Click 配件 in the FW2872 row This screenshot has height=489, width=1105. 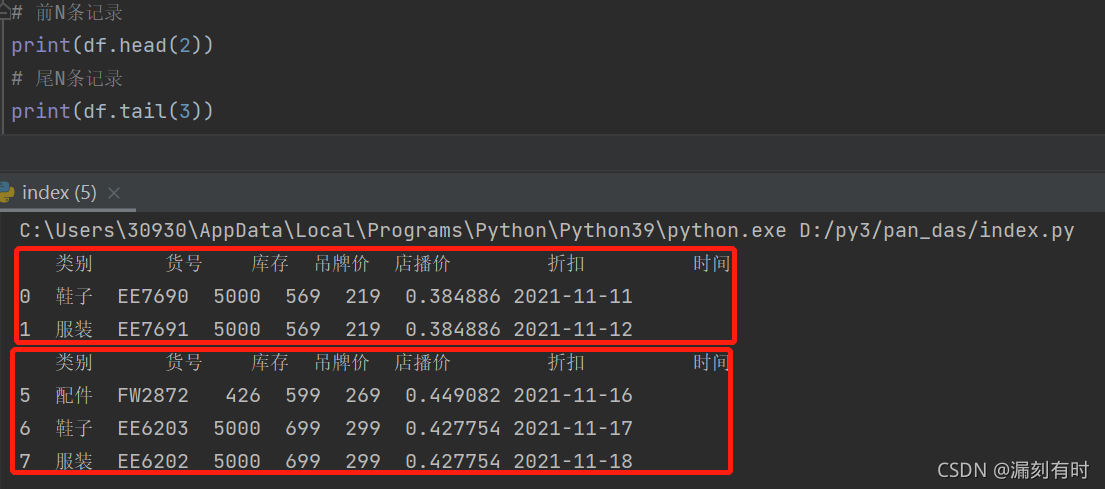click(x=74, y=396)
